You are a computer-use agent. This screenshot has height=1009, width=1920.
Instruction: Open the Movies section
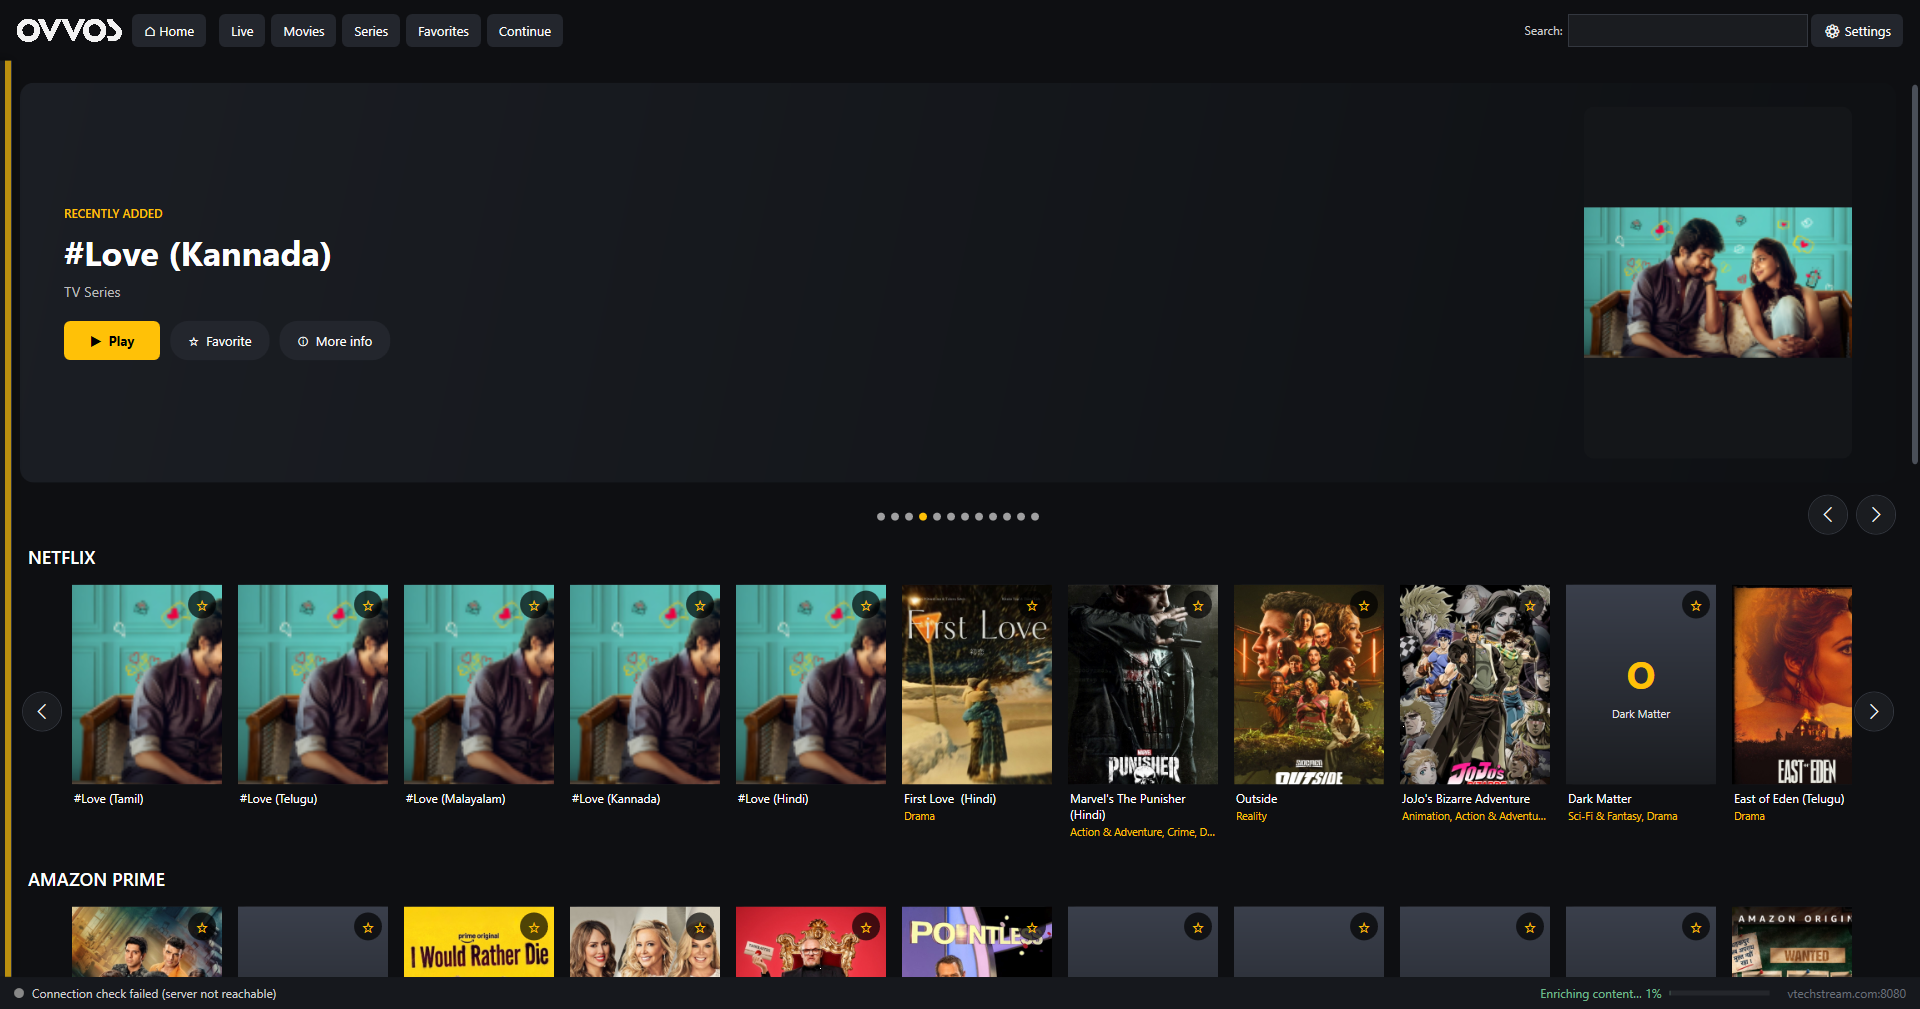[x=304, y=31]
